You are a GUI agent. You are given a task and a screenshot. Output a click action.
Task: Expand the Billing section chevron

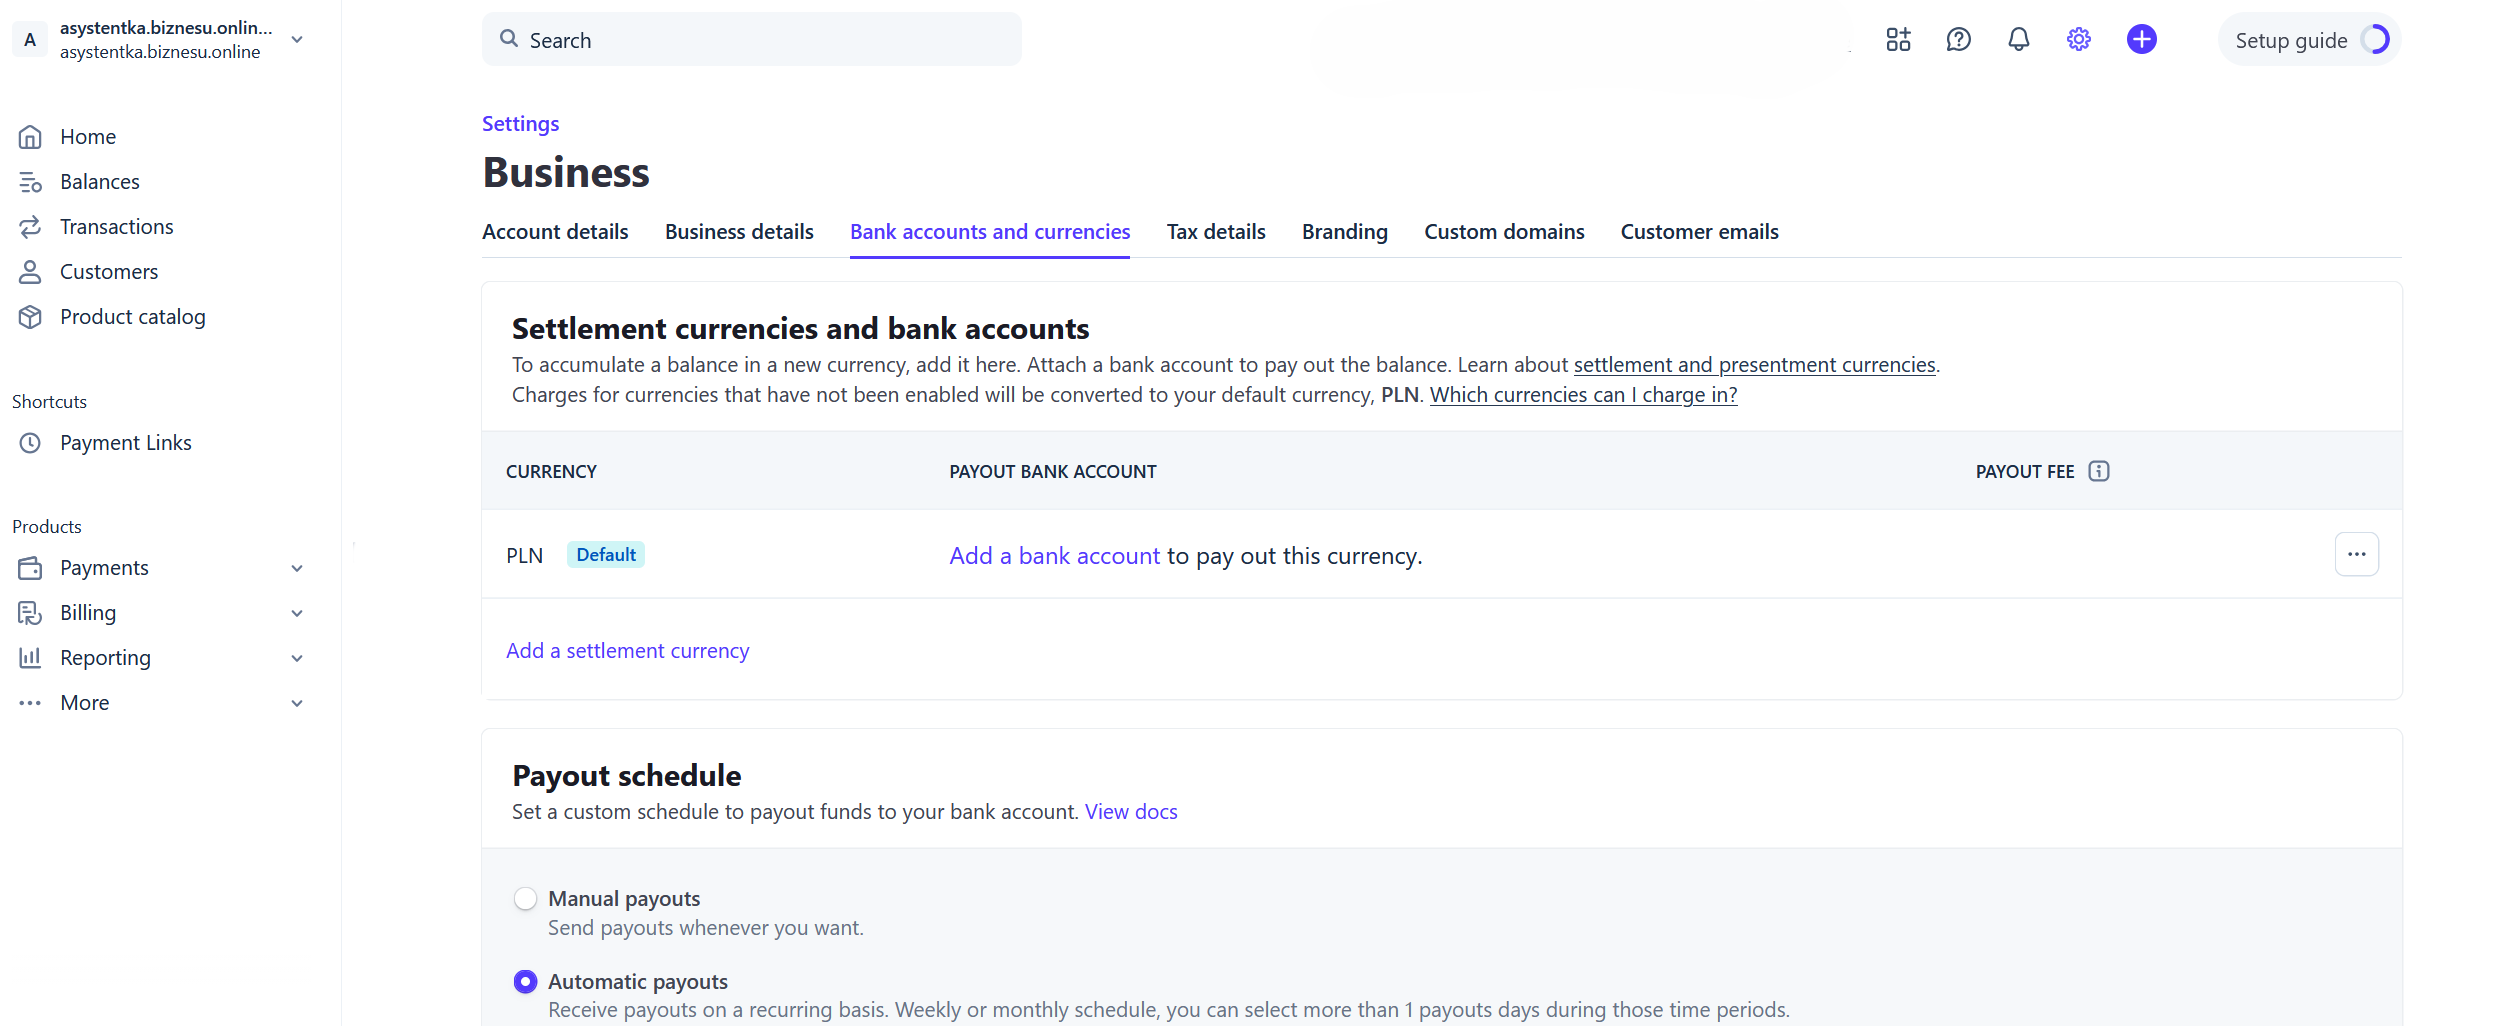(x=297, y=613)
